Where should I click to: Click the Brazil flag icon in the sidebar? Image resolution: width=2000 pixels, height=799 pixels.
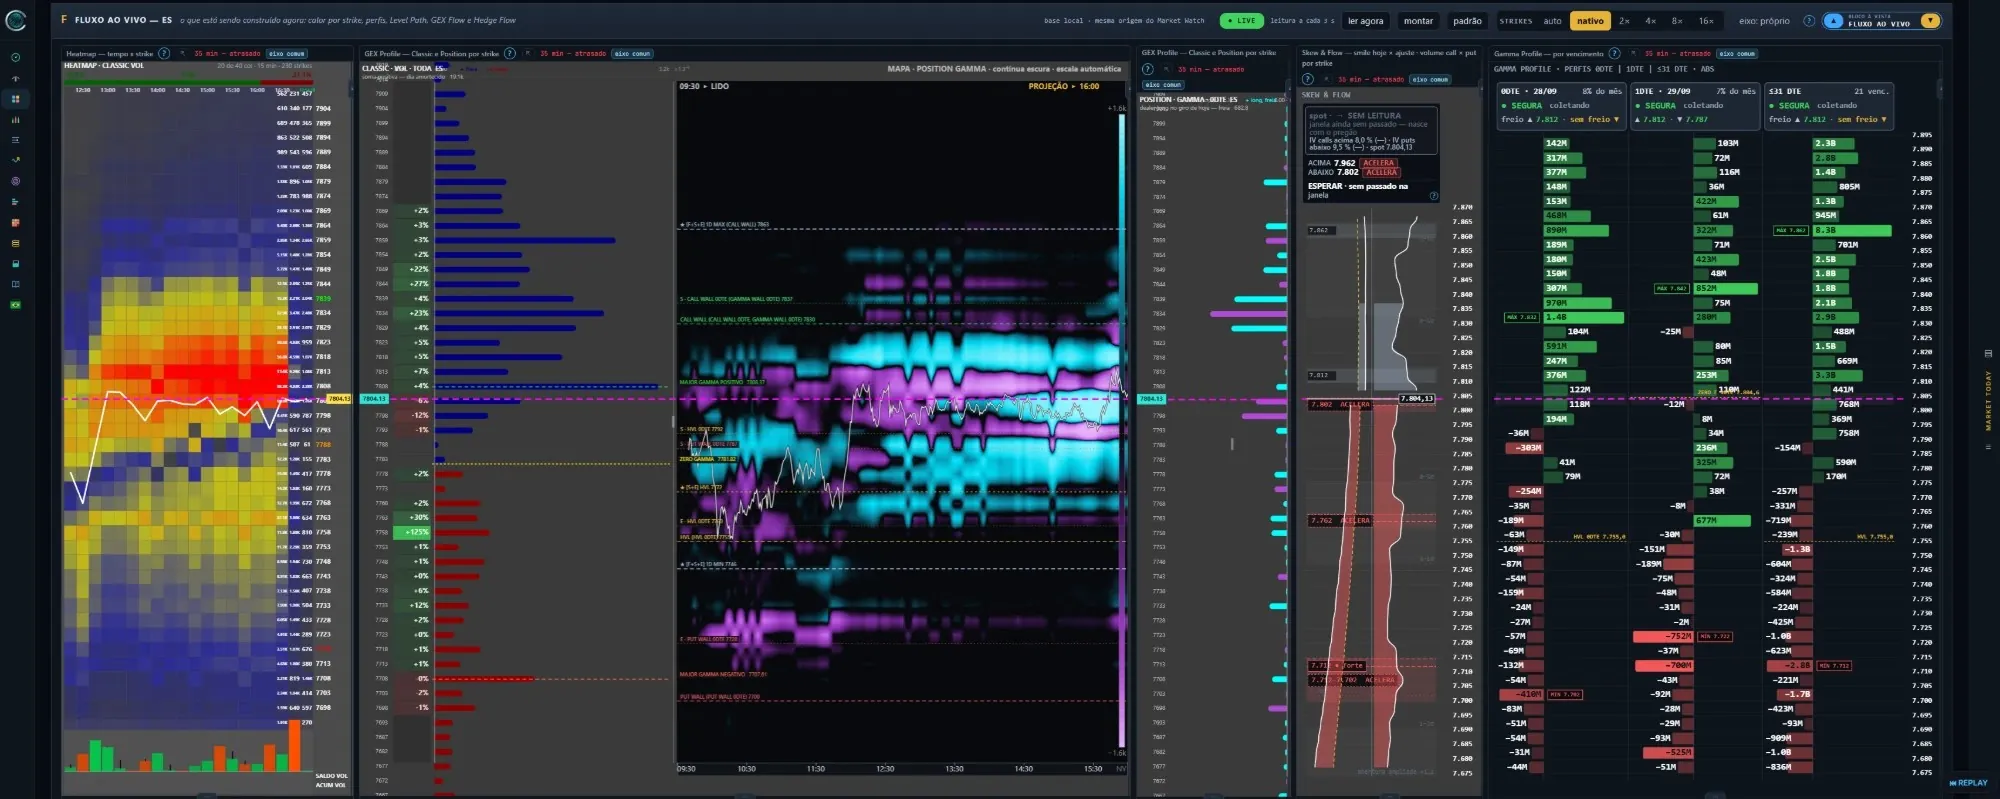(x=15, y=305)
